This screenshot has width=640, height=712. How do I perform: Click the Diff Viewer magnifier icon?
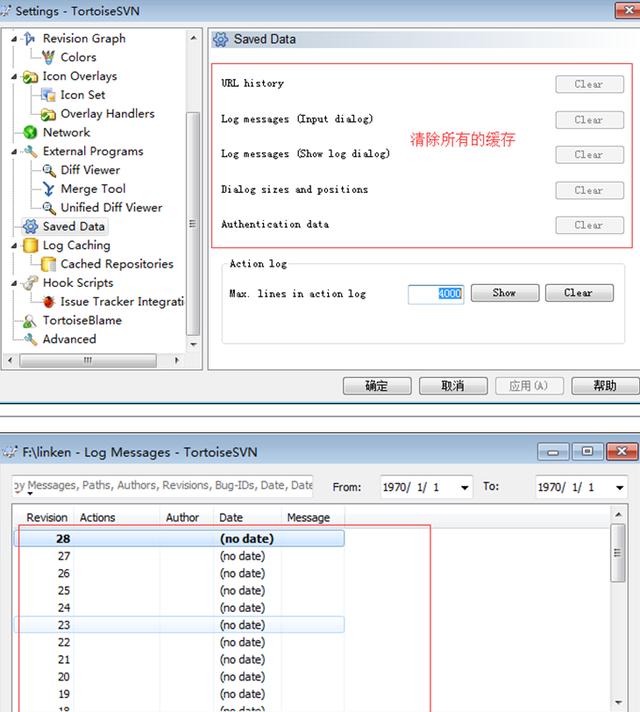(x=49, y=170)
